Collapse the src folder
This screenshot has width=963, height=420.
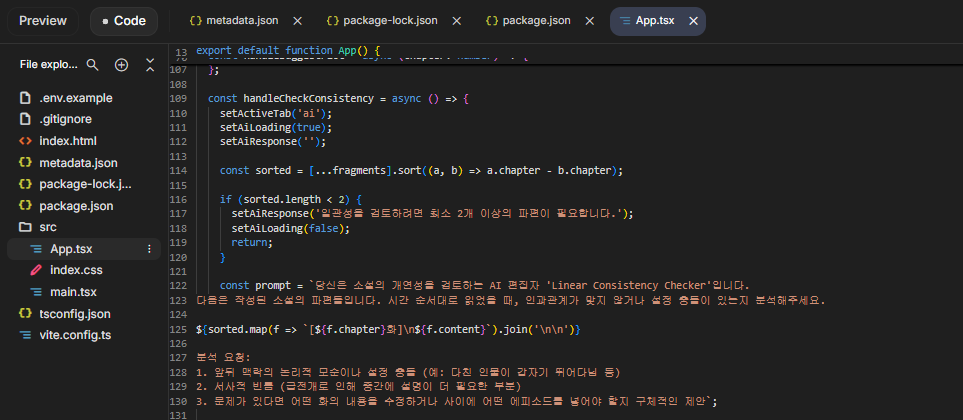[x=84, y=227]
